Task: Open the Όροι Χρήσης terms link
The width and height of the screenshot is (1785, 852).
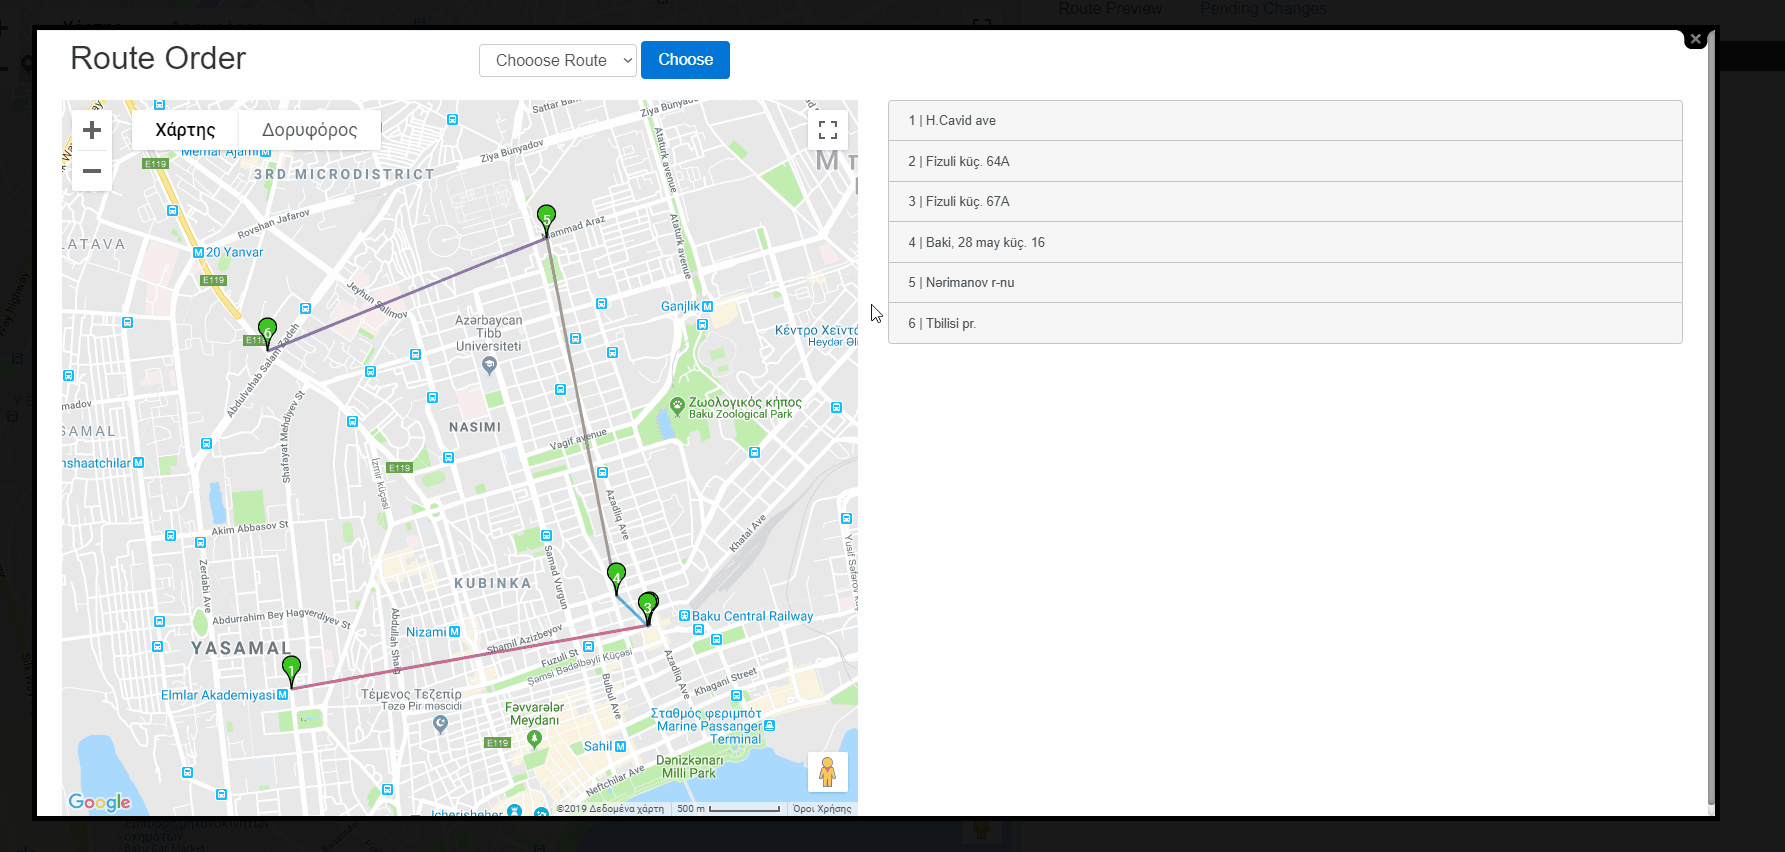Action: (x=822, y=809)
